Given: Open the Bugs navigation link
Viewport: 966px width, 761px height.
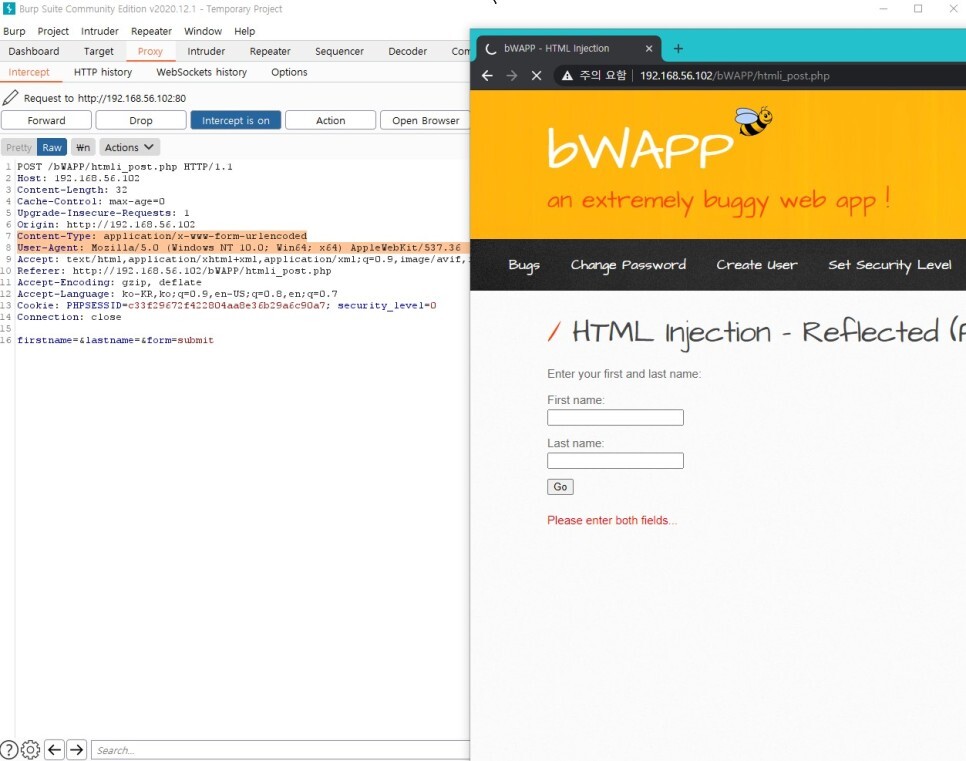Looking at the screenshot, I should (x=524, y=265).
